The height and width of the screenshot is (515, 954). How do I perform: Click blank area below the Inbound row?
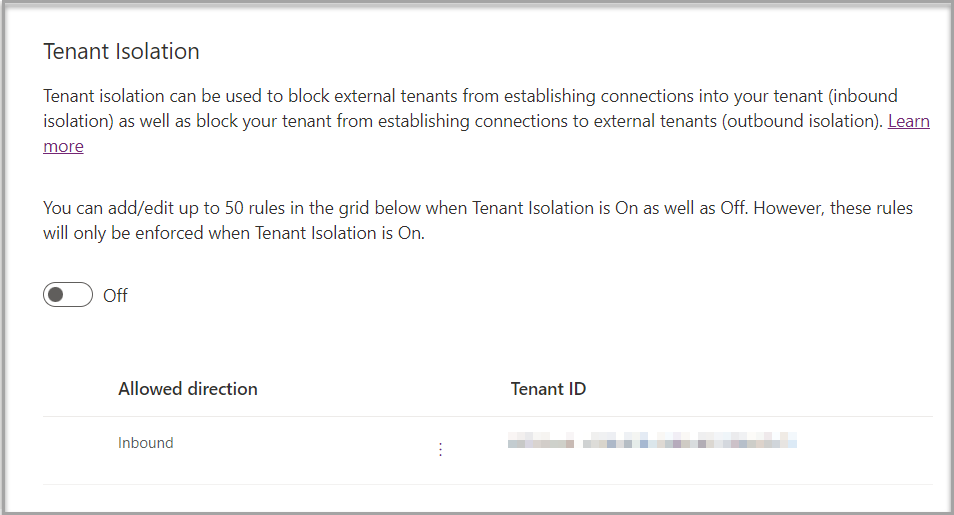pyautogui.click(x=488, y=497)
